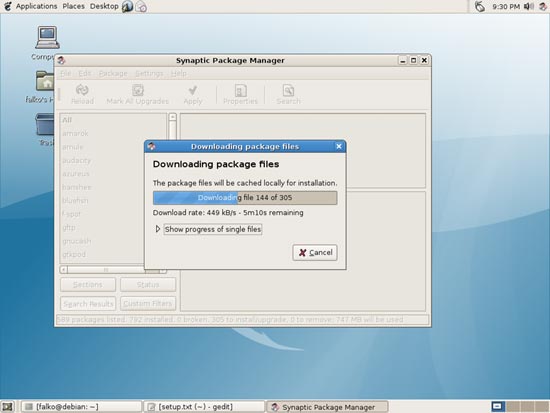Image resolution: width=550 pixels, height=413 pixels.
Task: Open the File menu in Synaptic
Action: pos(66,73)
